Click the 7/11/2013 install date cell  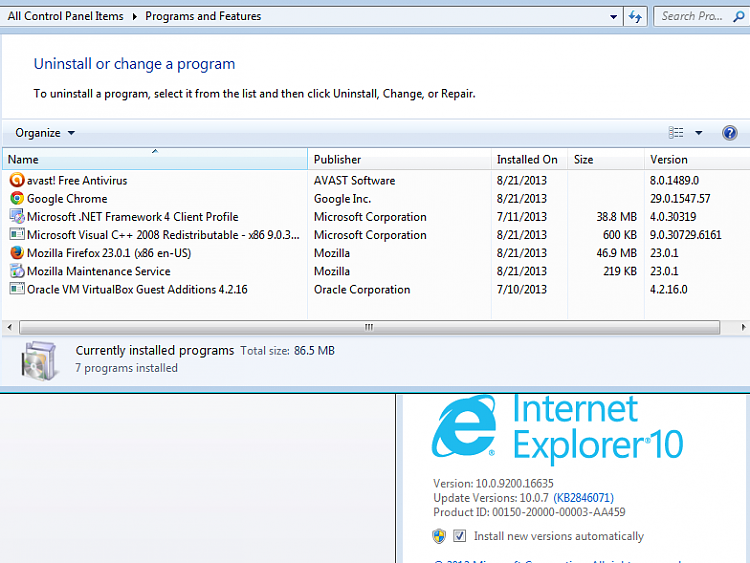click(x=521, y=217)
